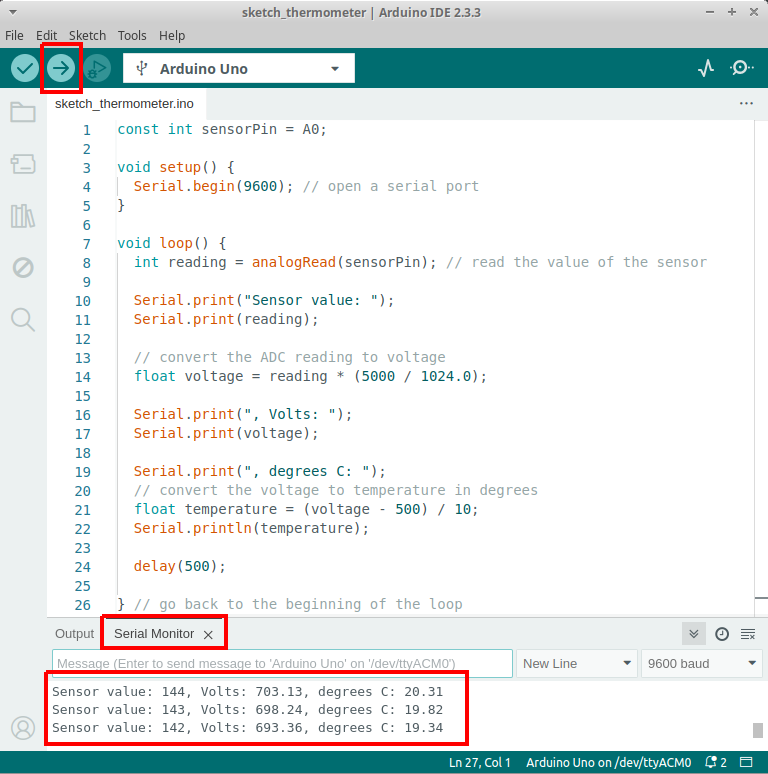Click line number 21 in the gutter
This screenshot has height=774, width=768.
pyautogui.click(x=83, y=510)
